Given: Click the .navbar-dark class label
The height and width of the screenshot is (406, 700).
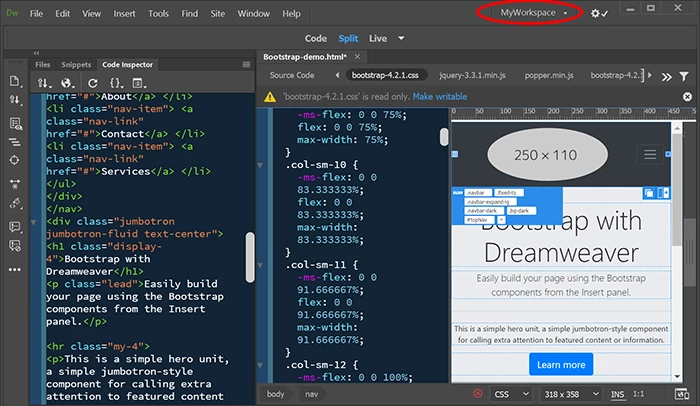Looking at the screenshot, I should 484,210.
